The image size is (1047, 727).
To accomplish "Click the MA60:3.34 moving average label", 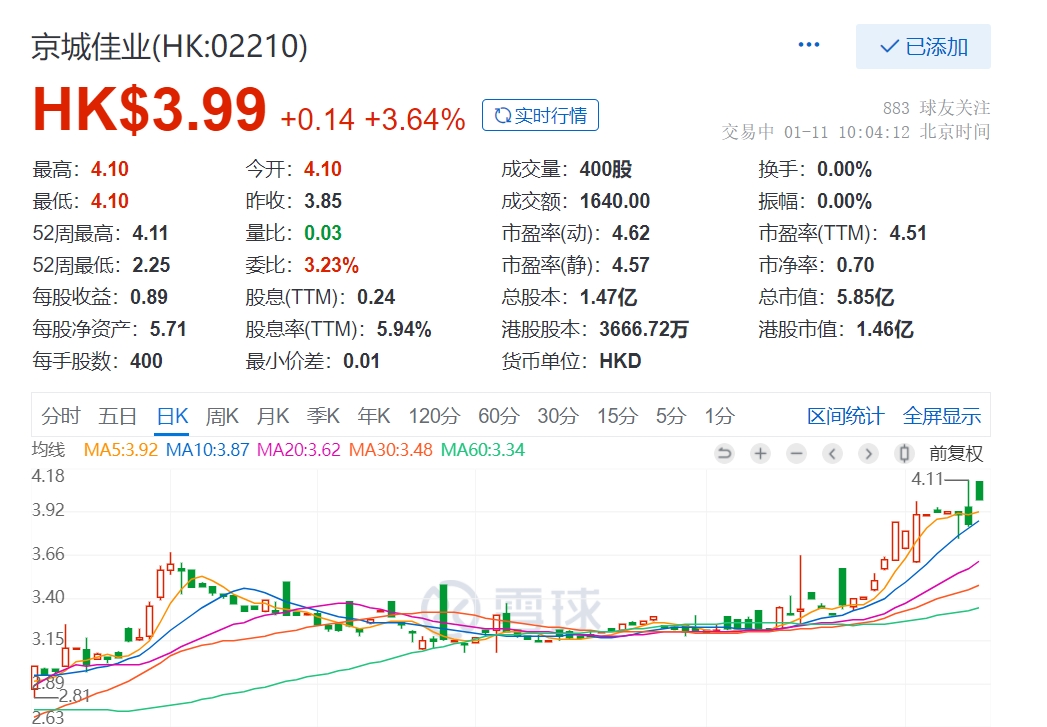I will pyautogui.click(x=483, y=450).
